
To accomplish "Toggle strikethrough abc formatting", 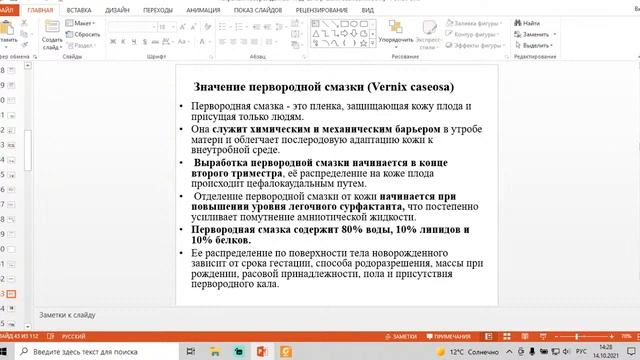I will point(155,42).
